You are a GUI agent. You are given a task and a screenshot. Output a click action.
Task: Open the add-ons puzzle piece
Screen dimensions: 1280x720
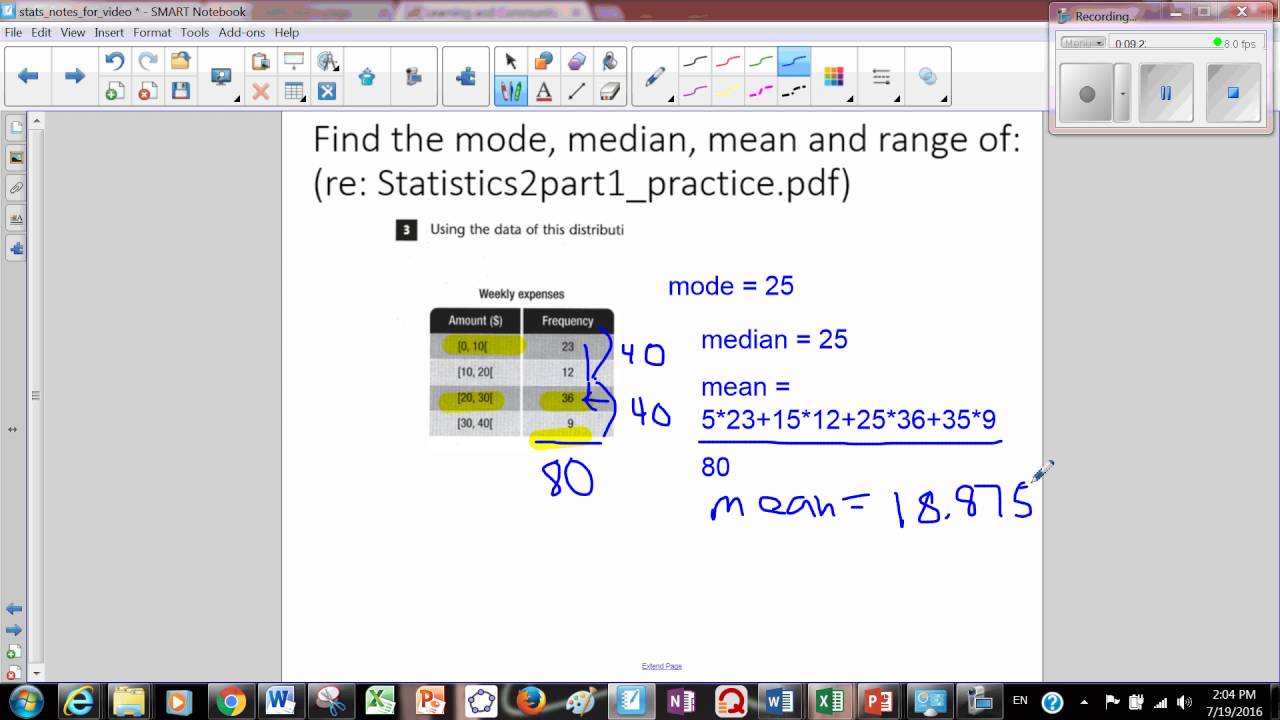coord(466,77)
